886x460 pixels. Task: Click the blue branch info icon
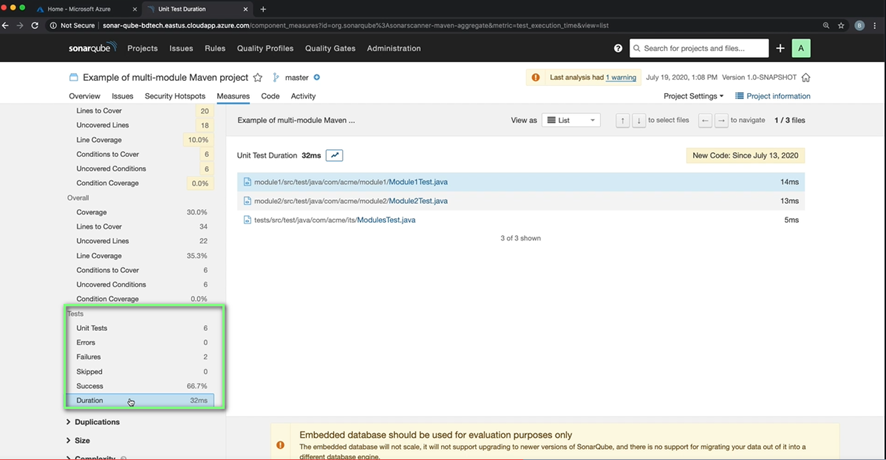pos(316,77)
